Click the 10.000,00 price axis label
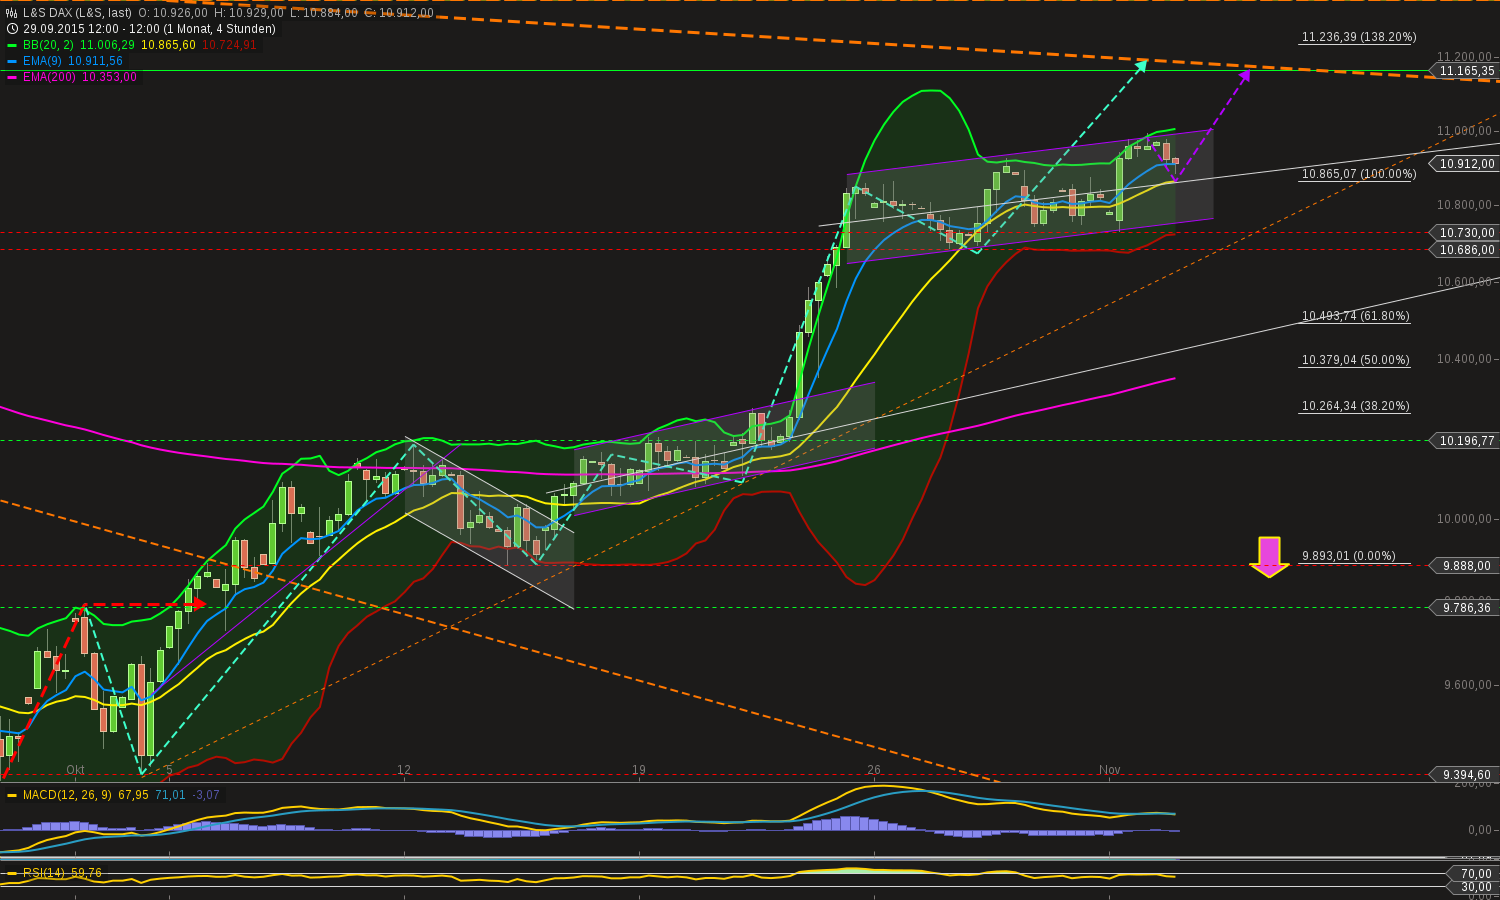Screen dimensions: 1500x900 pyautogui.click(x=1464, y=518)
